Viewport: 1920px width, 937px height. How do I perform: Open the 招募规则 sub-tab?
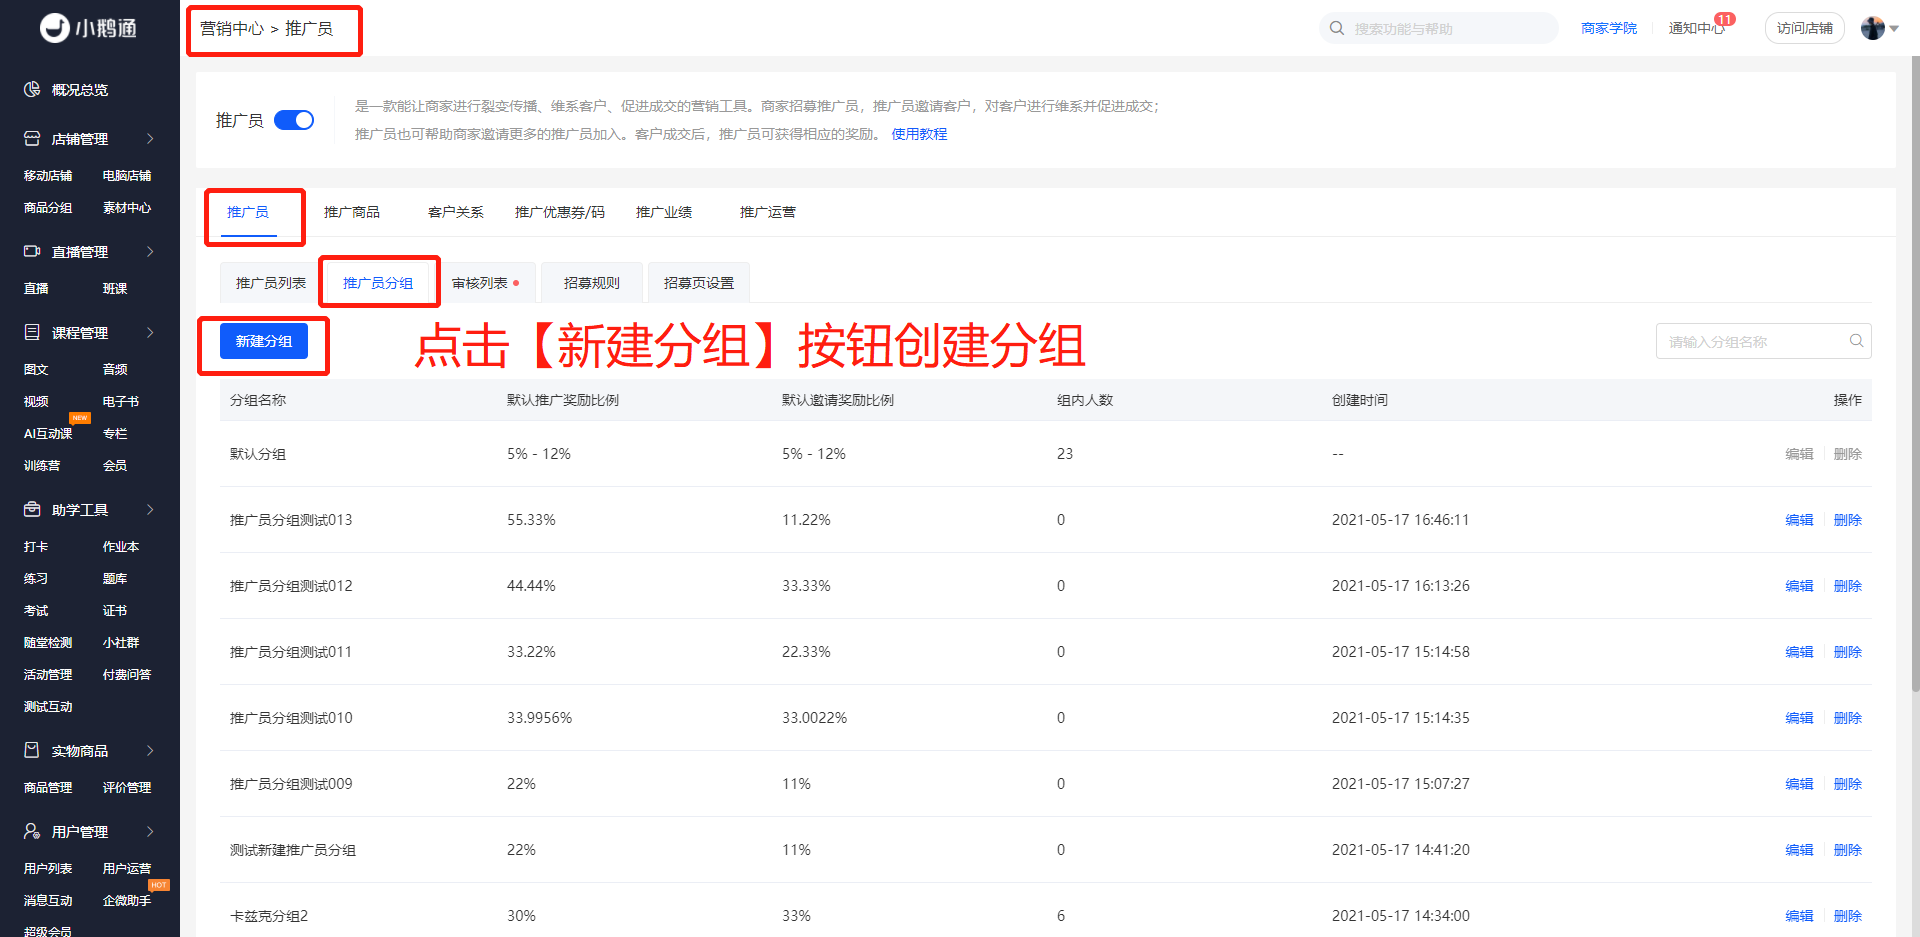(592, 283)
